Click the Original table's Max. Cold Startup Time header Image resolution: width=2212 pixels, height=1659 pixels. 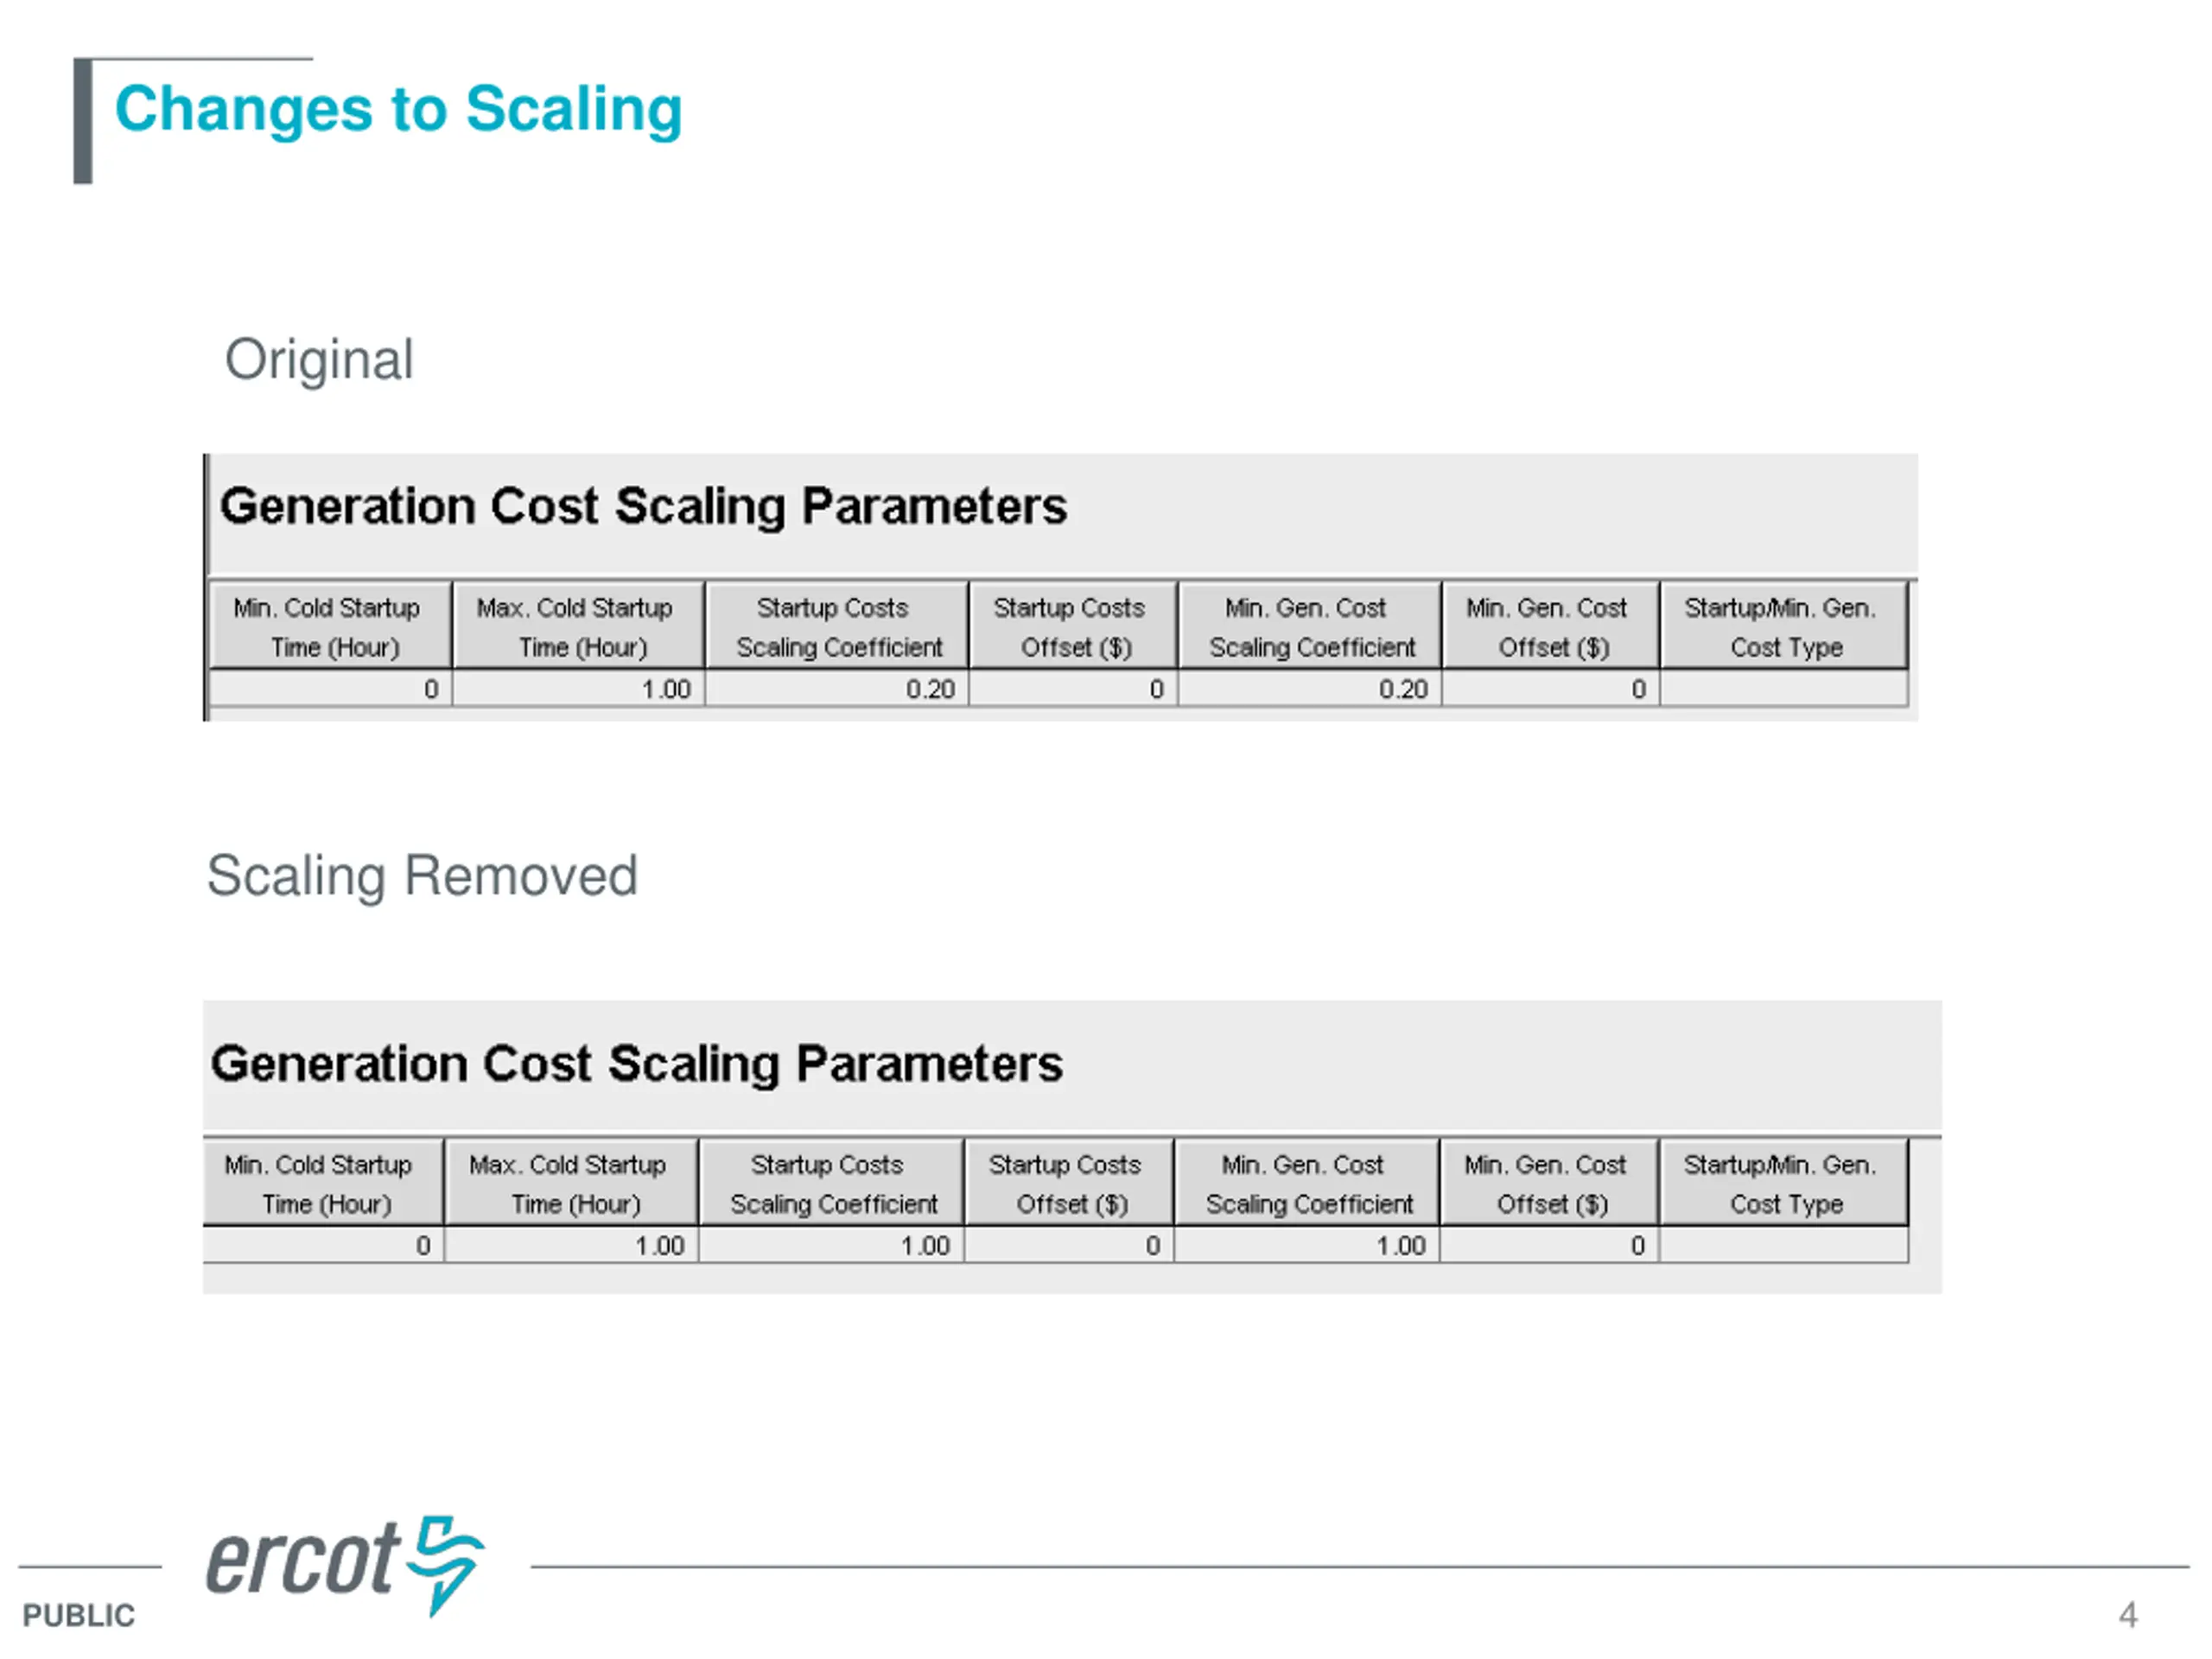pos(579,626)
